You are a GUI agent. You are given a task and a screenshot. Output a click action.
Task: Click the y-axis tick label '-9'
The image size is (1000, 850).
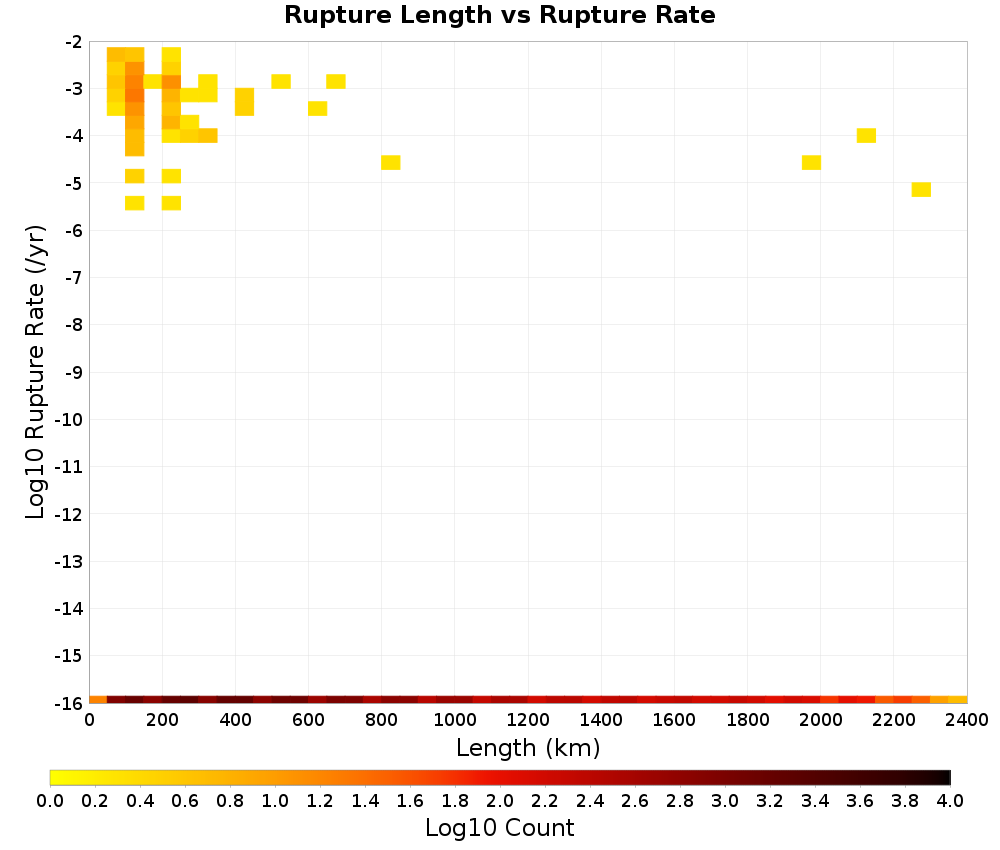click(73, 372)
